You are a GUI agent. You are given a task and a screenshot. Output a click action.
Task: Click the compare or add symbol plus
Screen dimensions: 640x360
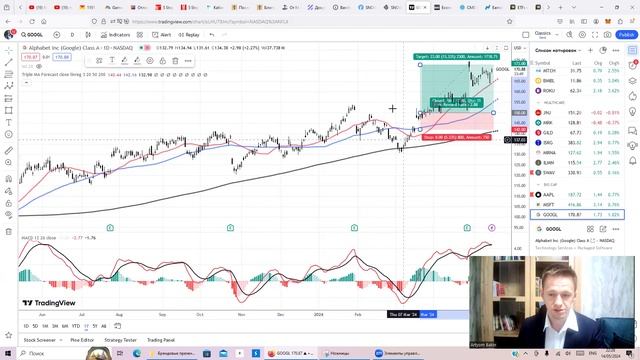pyautogui.click(x=57, y=35)
